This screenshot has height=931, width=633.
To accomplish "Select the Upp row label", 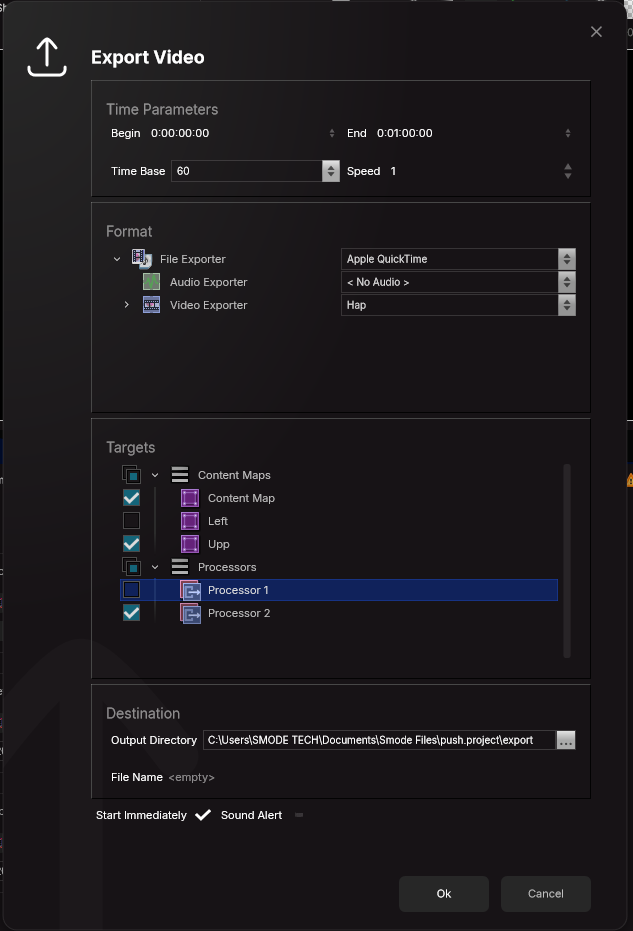I will tap(219, 544).
